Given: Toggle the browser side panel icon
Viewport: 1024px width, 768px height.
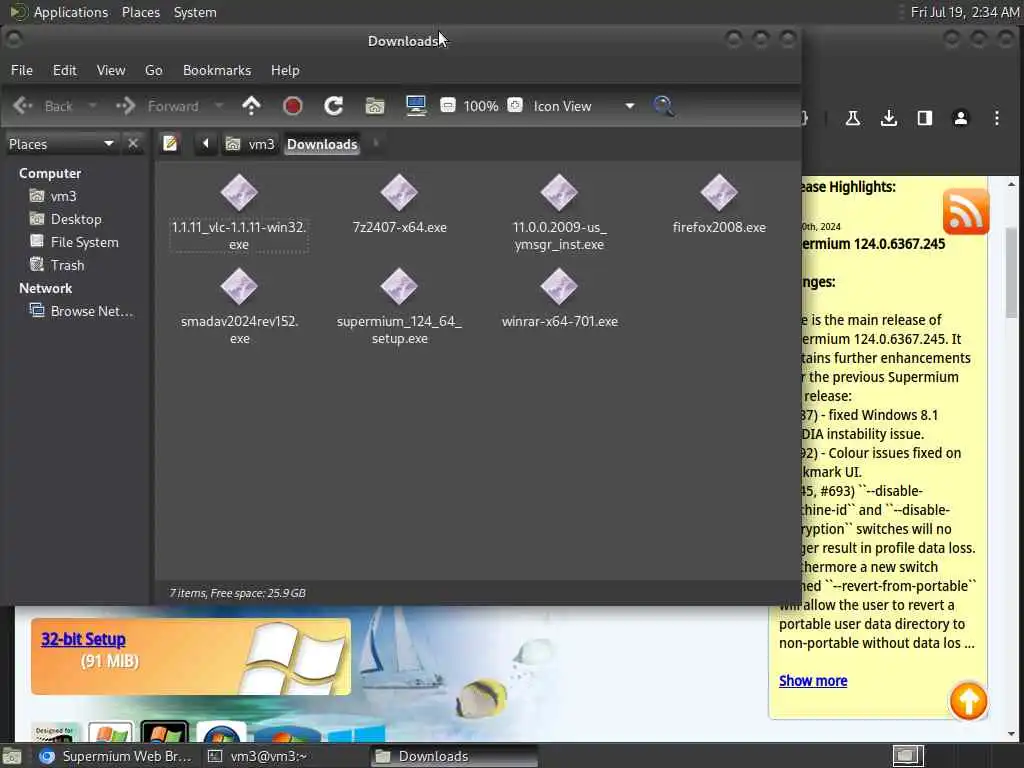Looking at the screenshot, I should [924, 118].
